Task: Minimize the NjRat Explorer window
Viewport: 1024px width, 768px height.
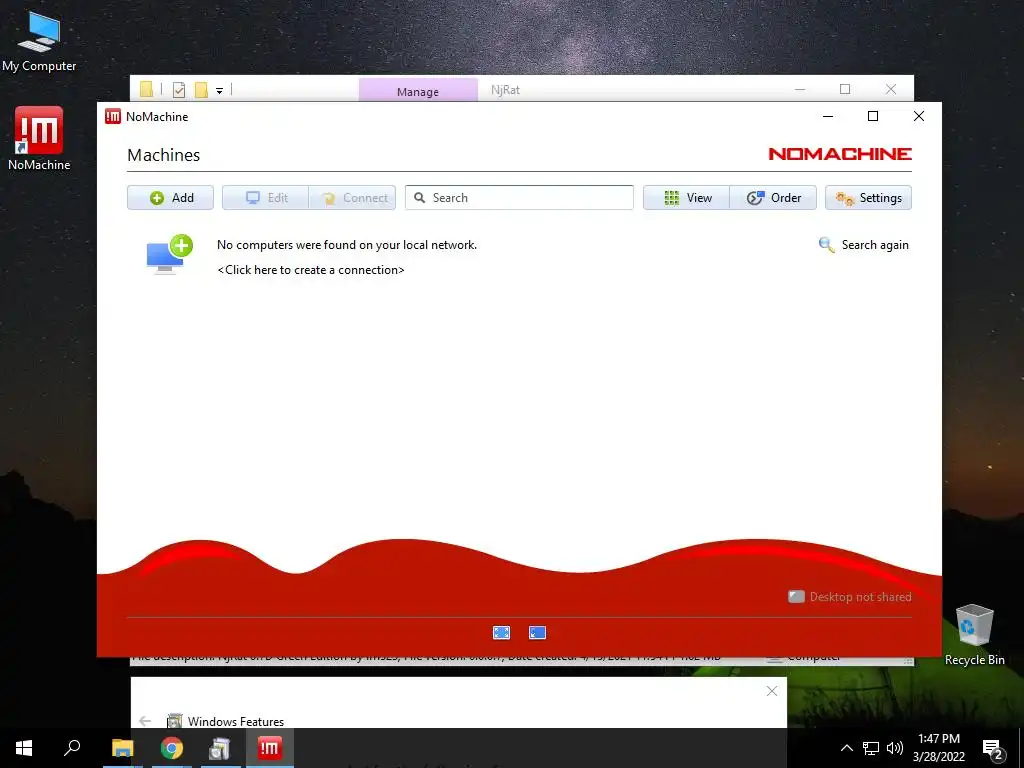Action: [x=800, y=89]
